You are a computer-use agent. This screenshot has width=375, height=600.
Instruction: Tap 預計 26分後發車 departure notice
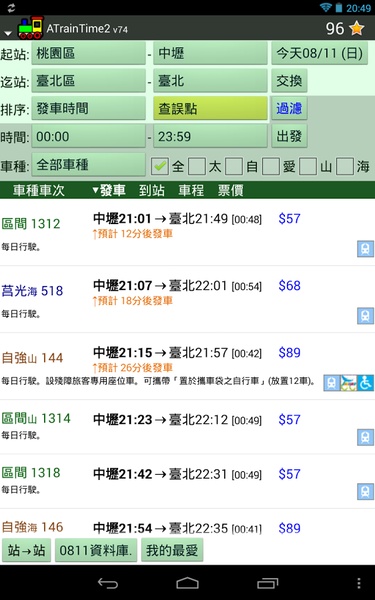tap(133, 368)
